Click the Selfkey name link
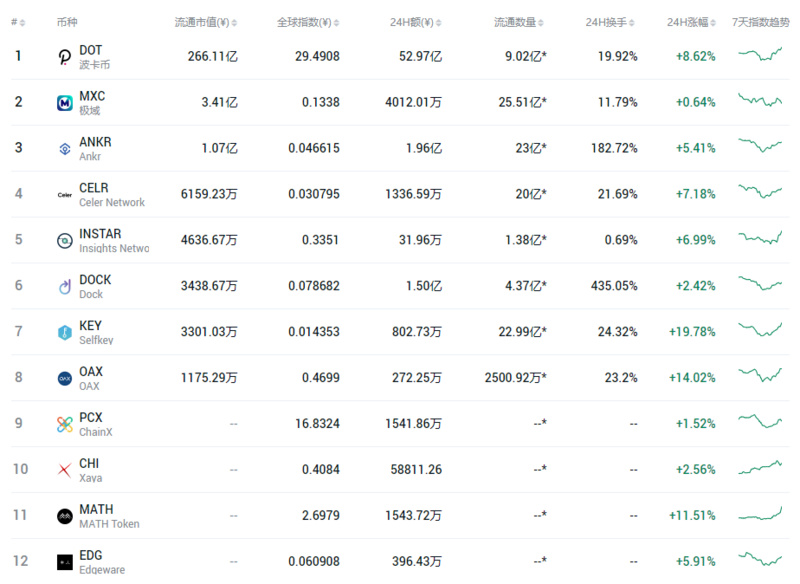This screenshot has width=800, height=584. click(96, 338)
